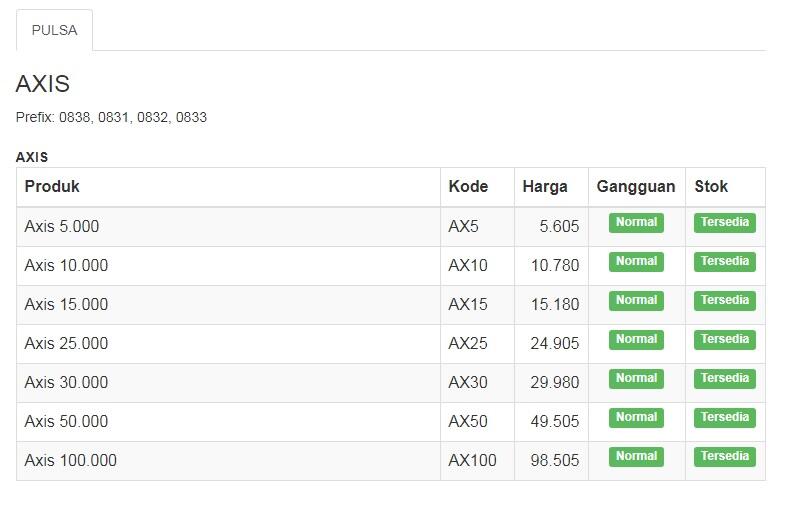Image resolution: width=791 pixels, height=508 pixels.
Task: Click the Tersedia badge in the AX100 row
Action: [725, 457]
